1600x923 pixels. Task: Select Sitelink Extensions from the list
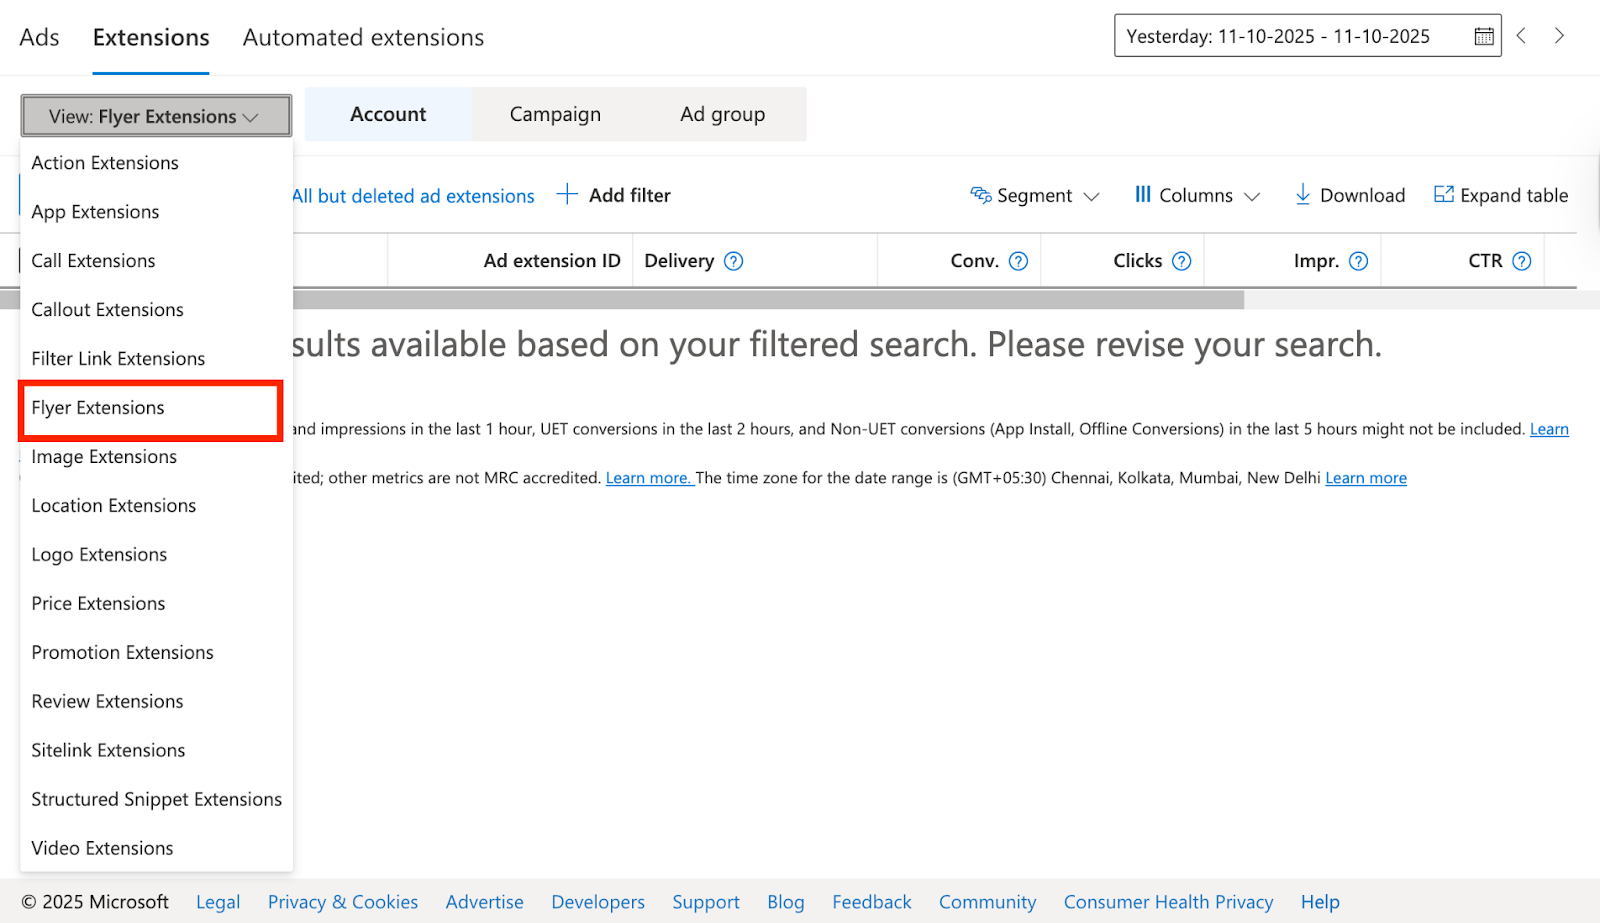(108, 750)
